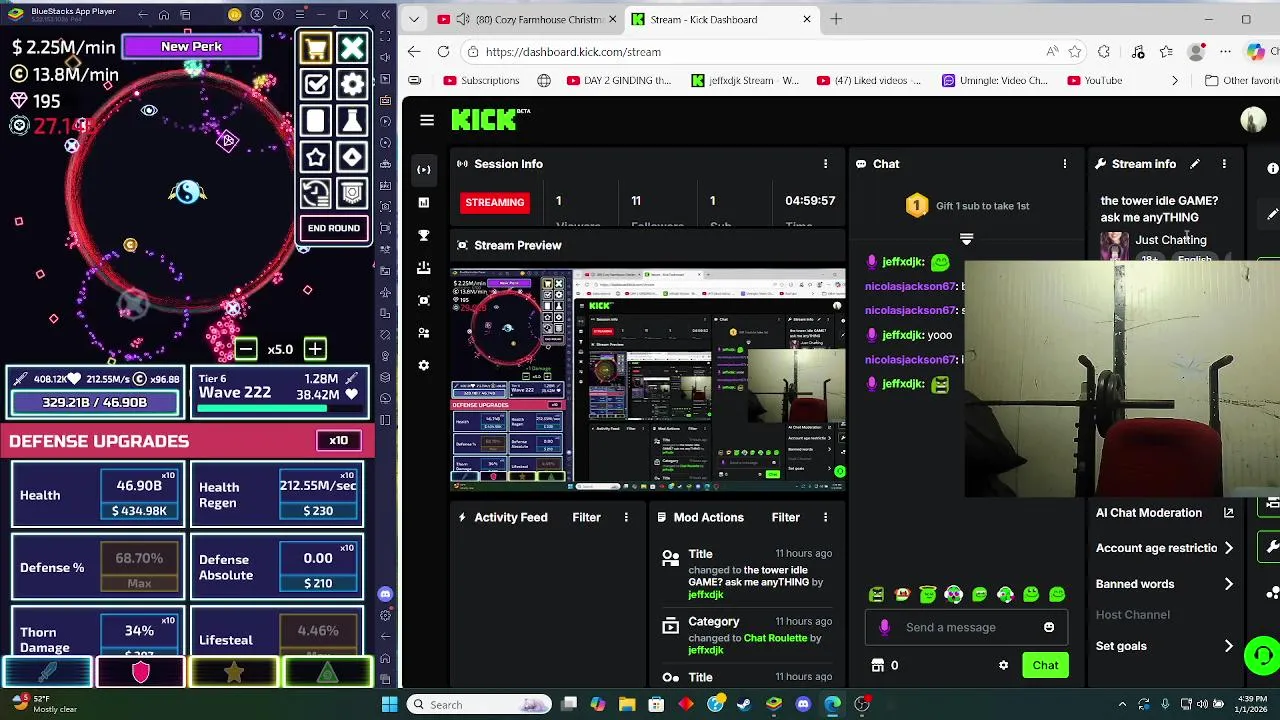Image resolution: width=1280 pixels, height=720 pixels.
Task: Open the Other favorites folder
Action: (x=1242, y=80)
